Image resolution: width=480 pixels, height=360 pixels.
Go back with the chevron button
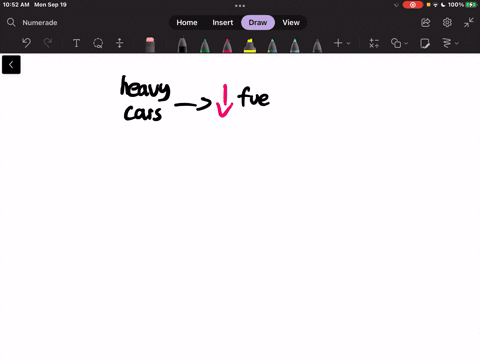[x=11, y=64]
